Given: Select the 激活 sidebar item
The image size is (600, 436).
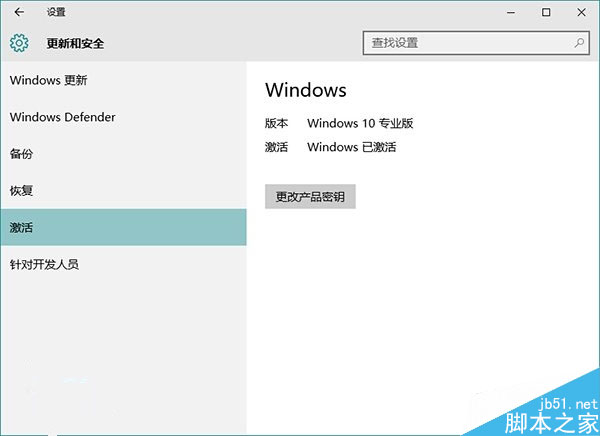Looking at the screenshot, I should [x=123, y=227].
